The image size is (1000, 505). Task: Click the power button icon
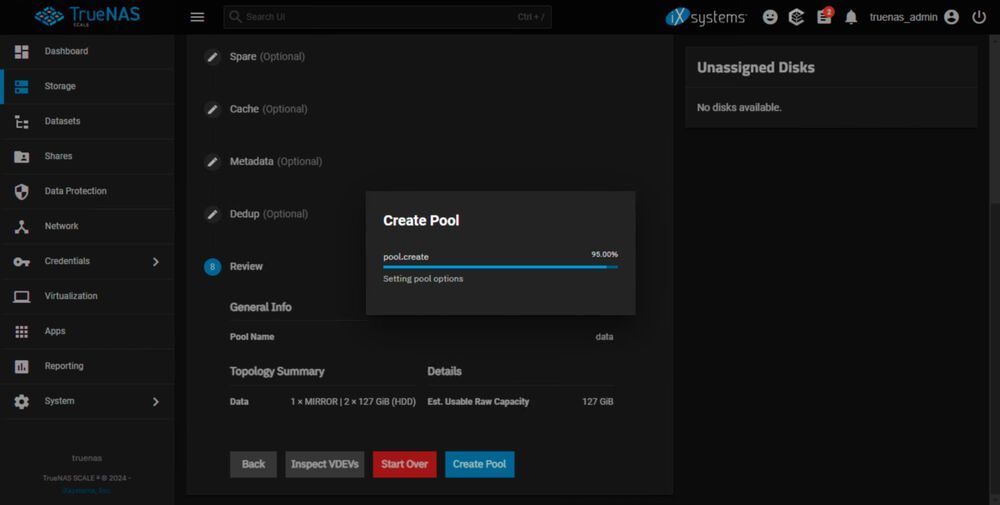pos(979,17)
